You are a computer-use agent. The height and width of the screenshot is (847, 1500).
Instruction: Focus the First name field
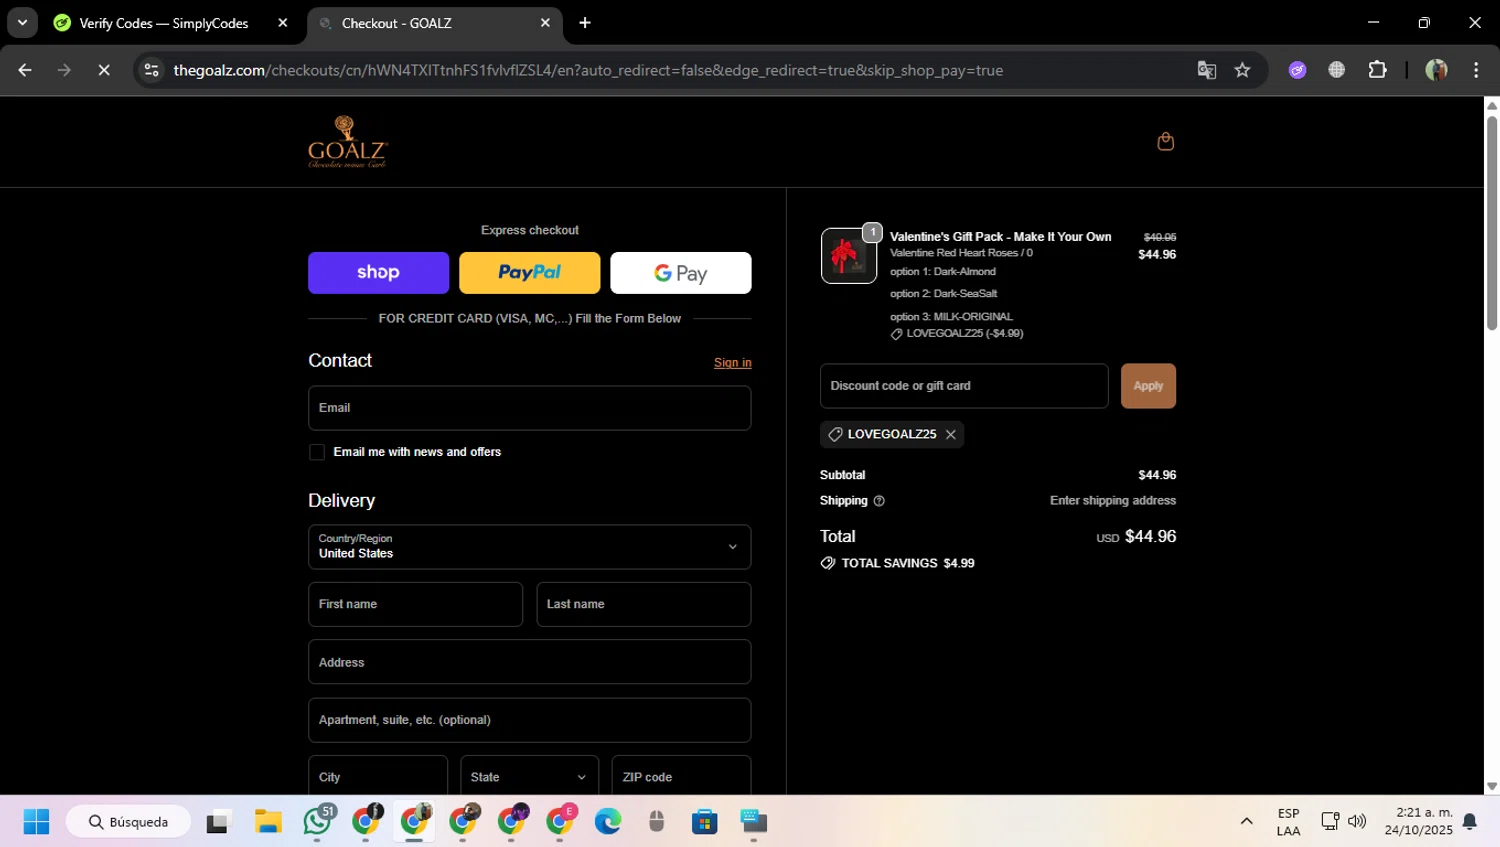(415, 604)
